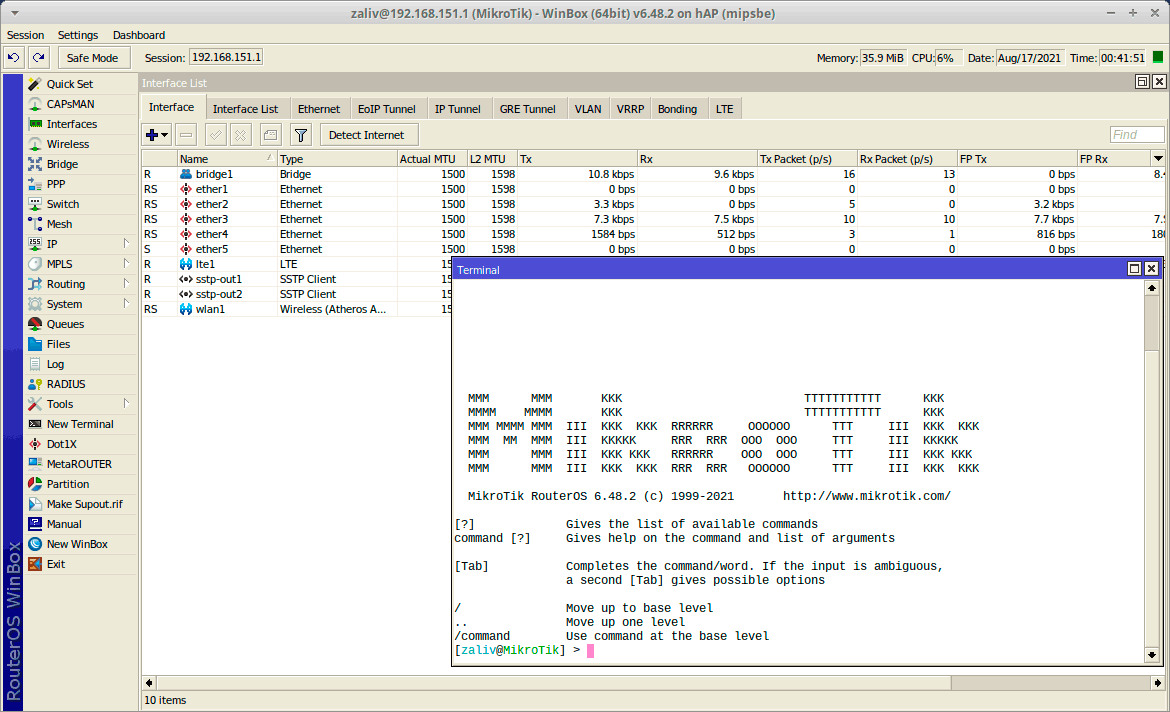Click the Filter funnel icon in toolbar
Image resolution: width=1170 pixels, height=712 pixels.
[300, 135]
